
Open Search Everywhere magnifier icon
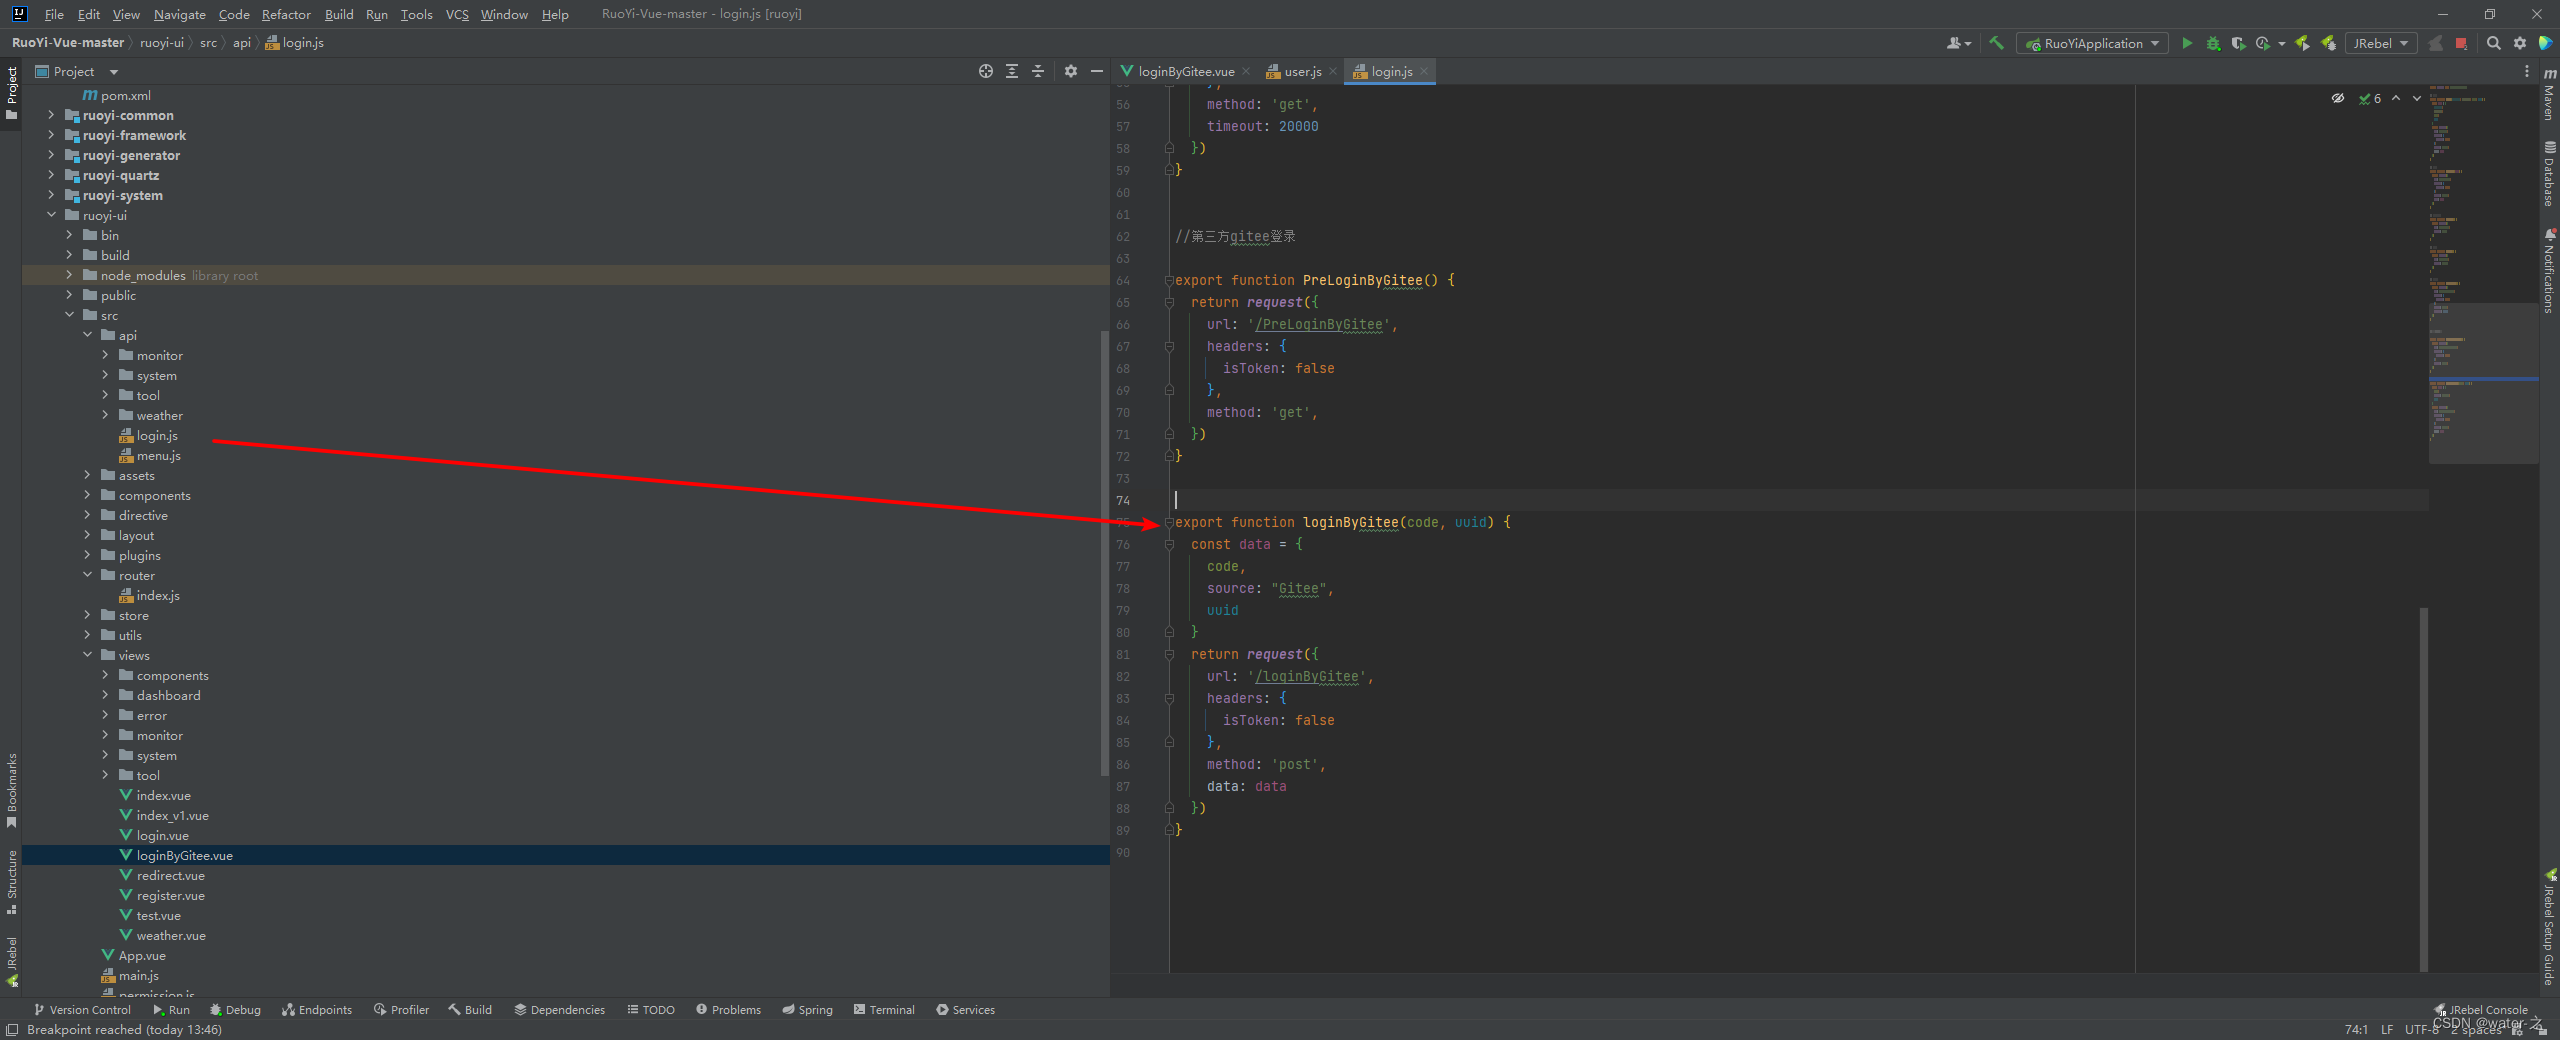click(2494, 43)
